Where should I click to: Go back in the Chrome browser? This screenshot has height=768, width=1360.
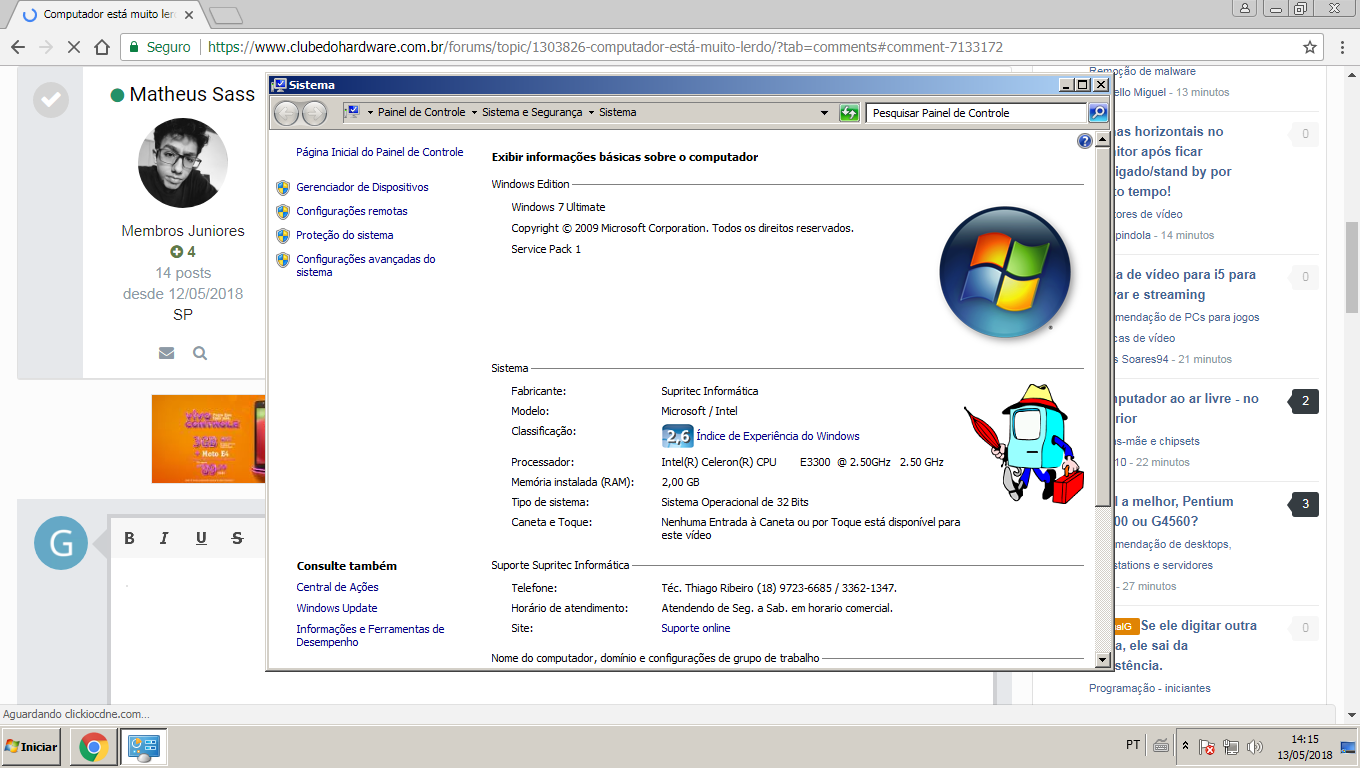coord(18,47)
